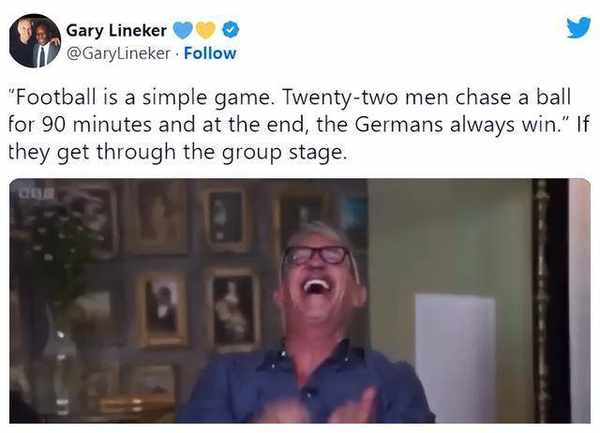Click the tweet text starting with "Football is"
The height and width of the screenshot is (433, 600).
tap(299, 125)
